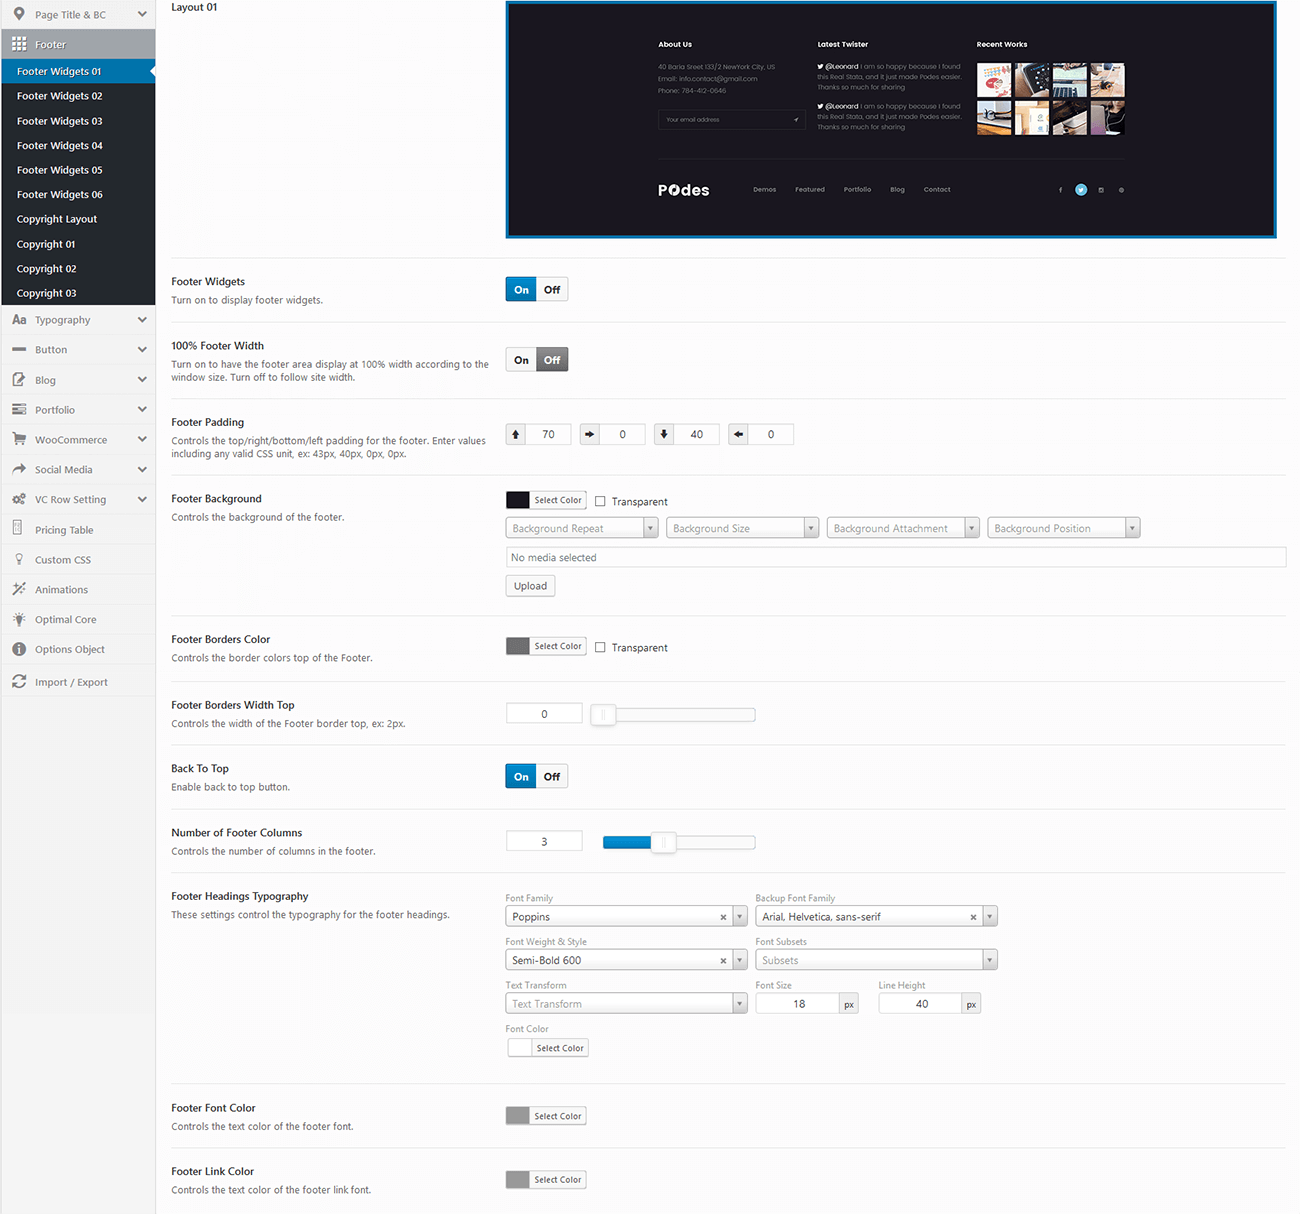The height and width of the screenshot is (1214, 1300).
Task: Select Footer Widgets 01 submenu item
Action: tap(78, 71)
